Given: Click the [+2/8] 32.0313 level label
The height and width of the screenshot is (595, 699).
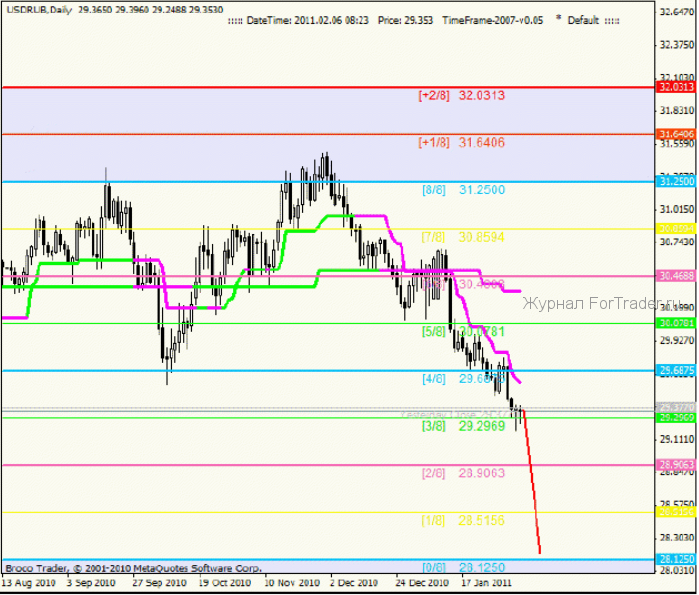Looking at the screenshot, I should coord(462,95).
